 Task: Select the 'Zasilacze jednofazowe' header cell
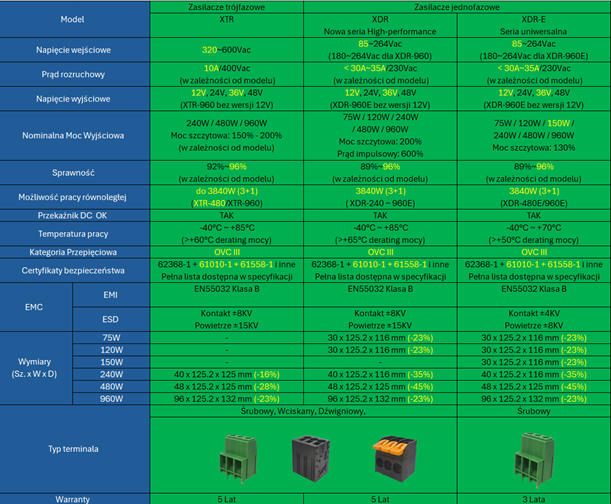pos(456,6)
